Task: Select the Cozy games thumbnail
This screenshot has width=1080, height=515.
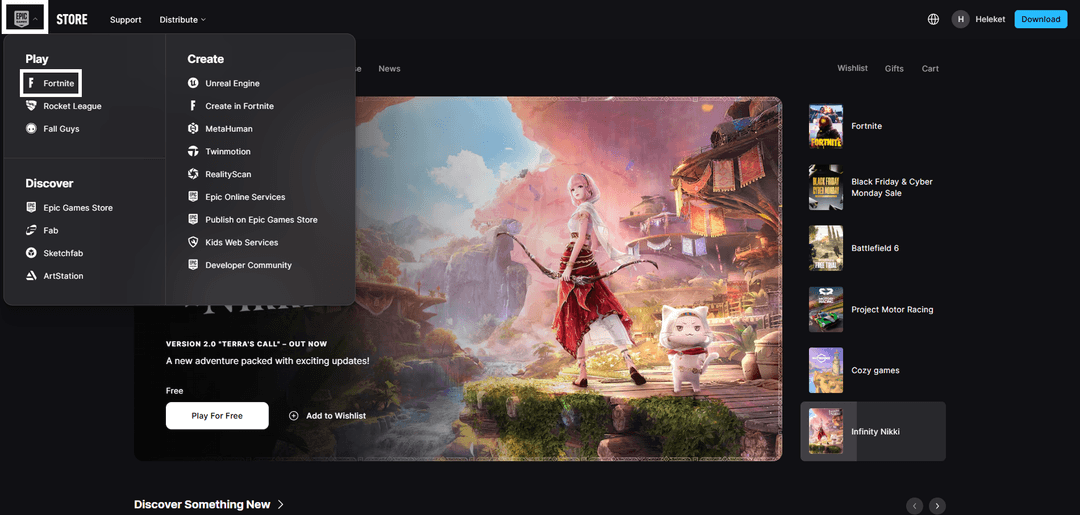Action: click(x=826, y=370)
